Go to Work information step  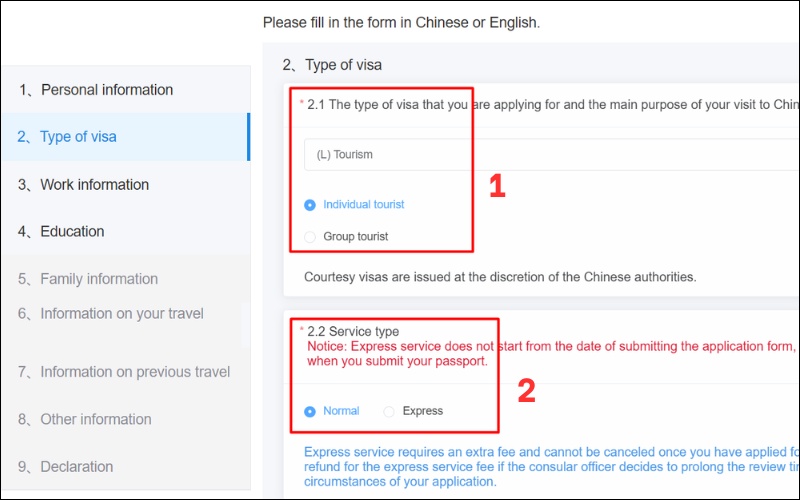pyautogui.click(x=84, y=185)
